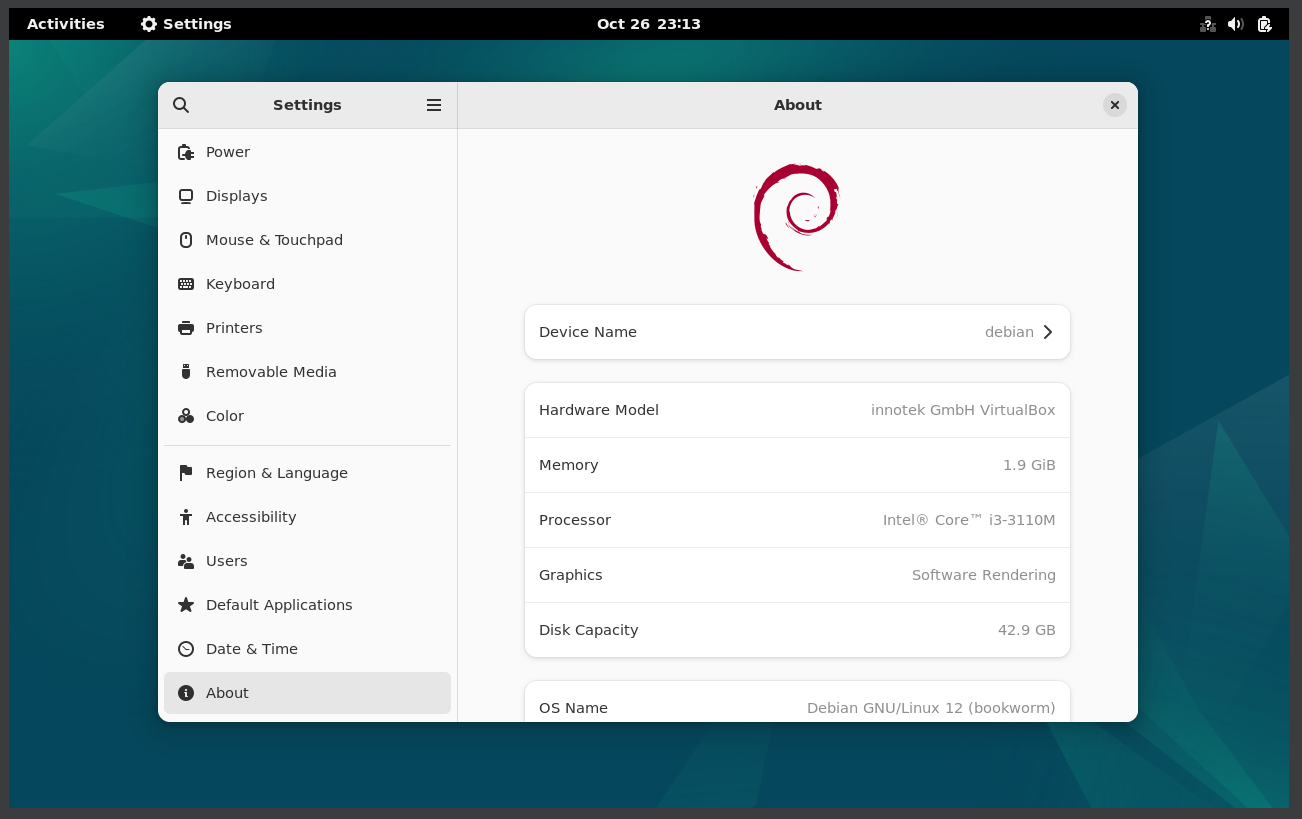This screenshot has width=1302, height=819.
Task: Open Region & Language settings
Action: [x=276, y=473]
